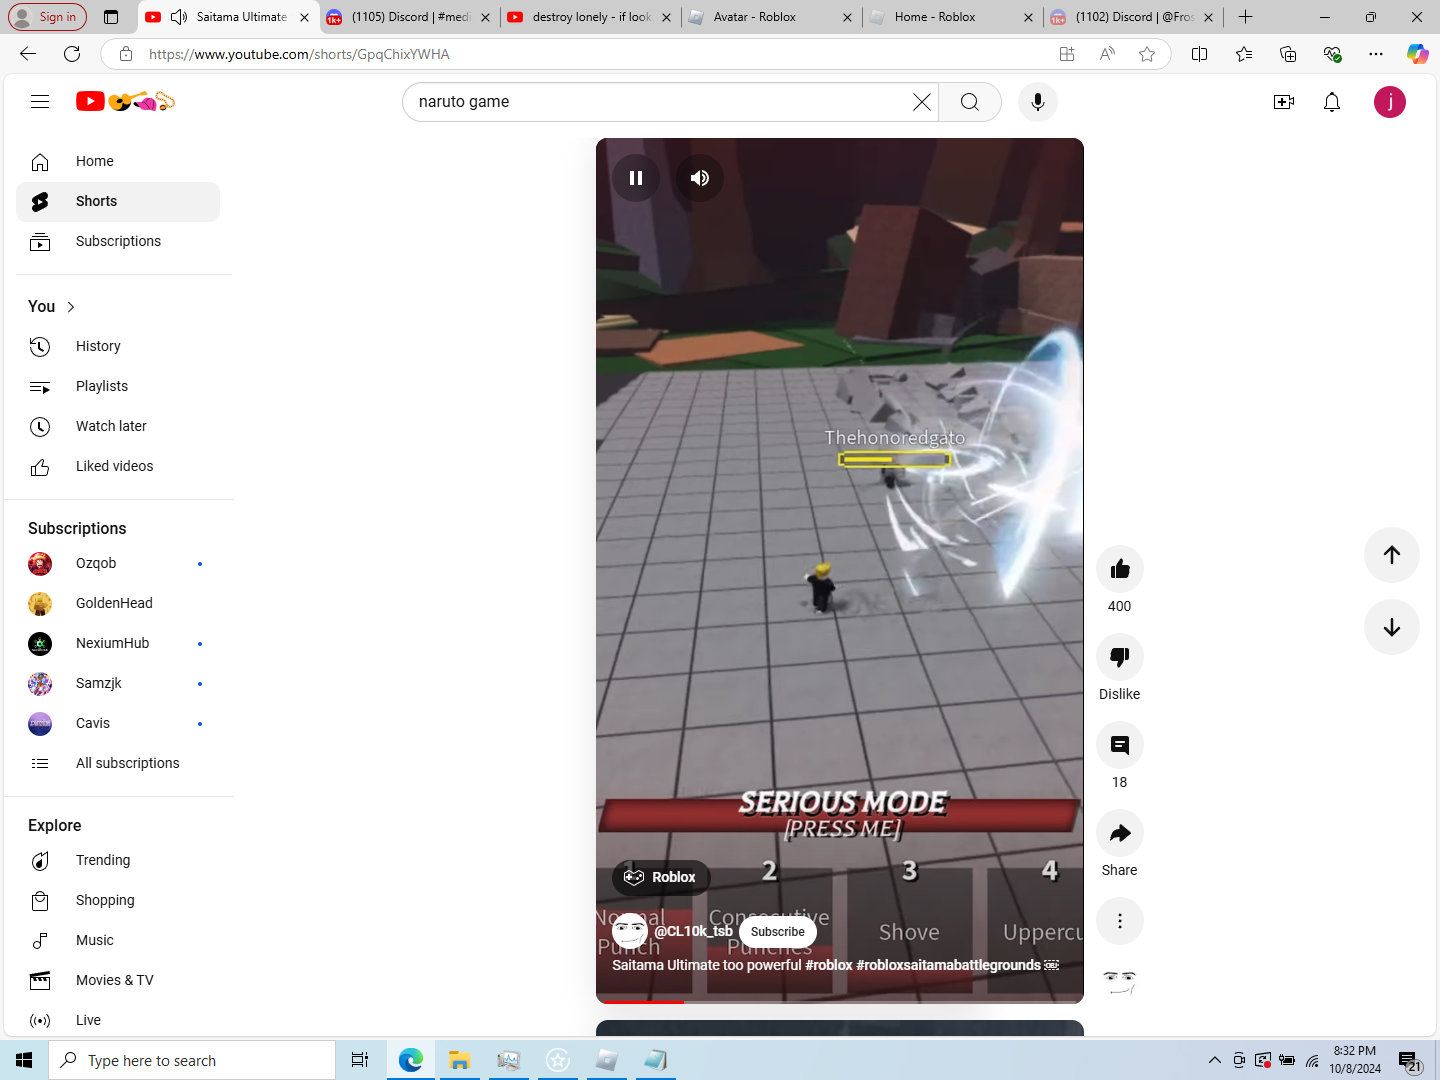Open the @CL10k_tsb channel link
Image resolution: width=1440 pixels, height=1080 pixels.
point(693,931)
